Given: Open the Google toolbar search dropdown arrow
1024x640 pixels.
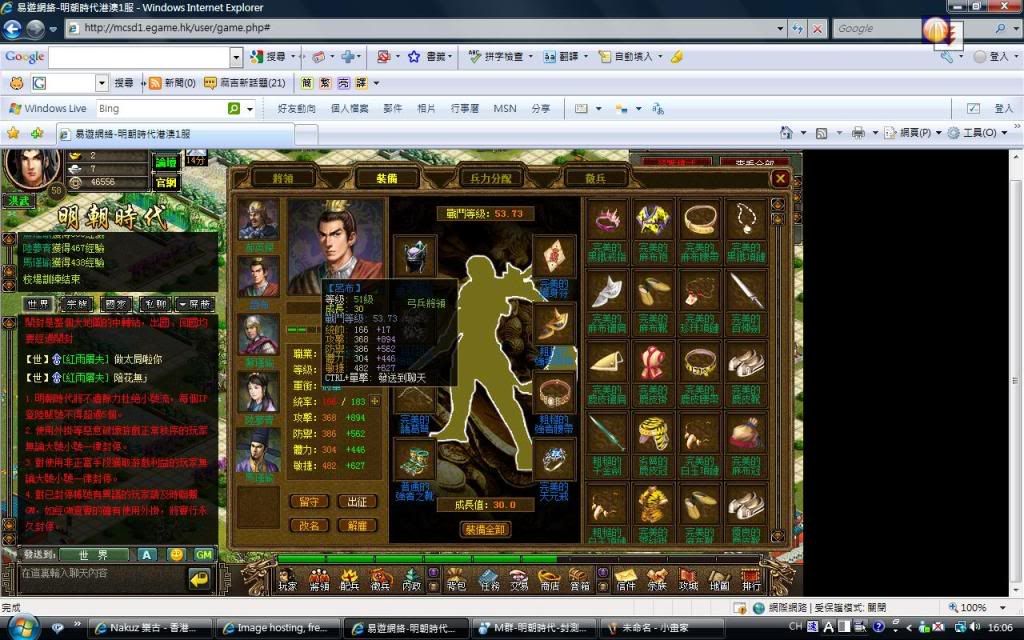Looking at the screenshot, I should tap(236, 57).
